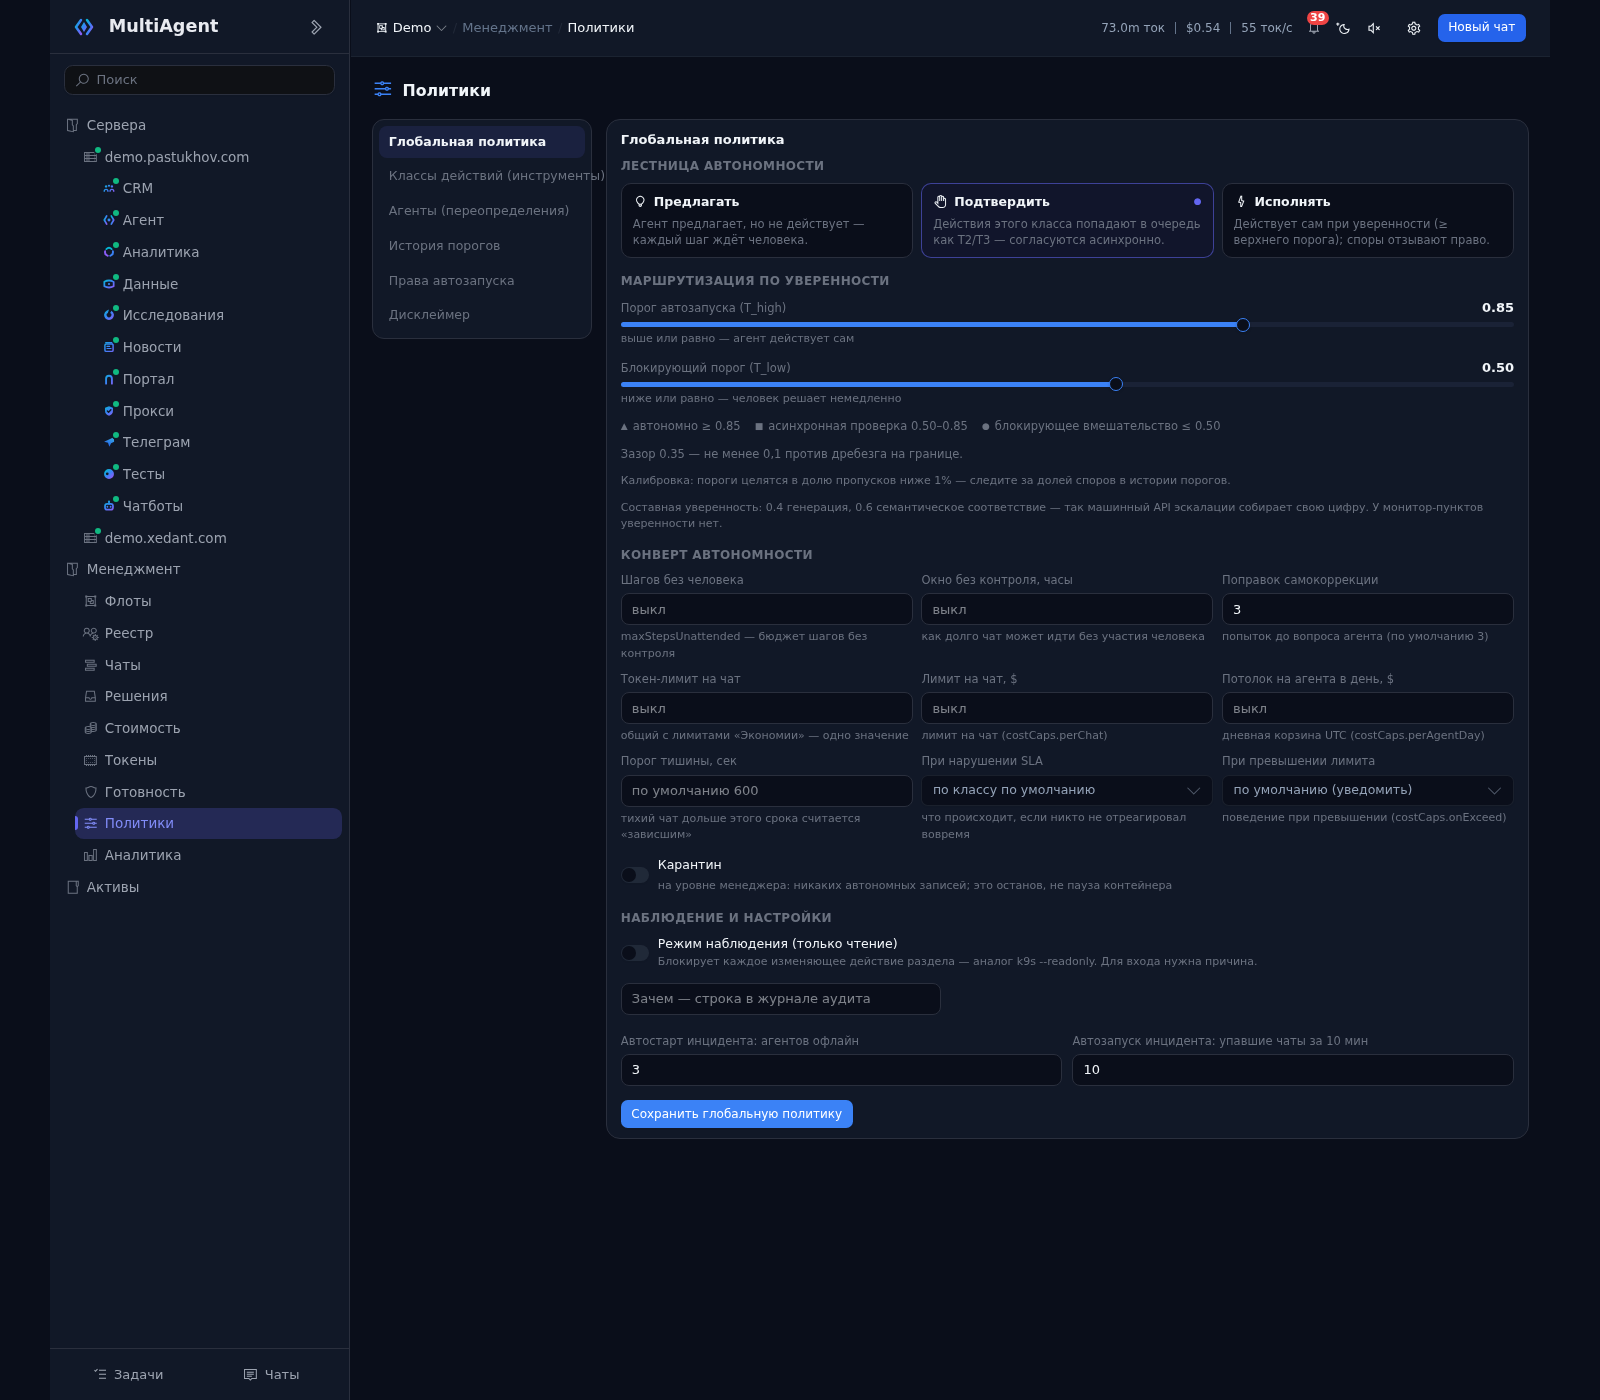The image size is (1600, 1400).
Task: Open Агенты (переопределения) tab
Action: click(x=482, y=211)
